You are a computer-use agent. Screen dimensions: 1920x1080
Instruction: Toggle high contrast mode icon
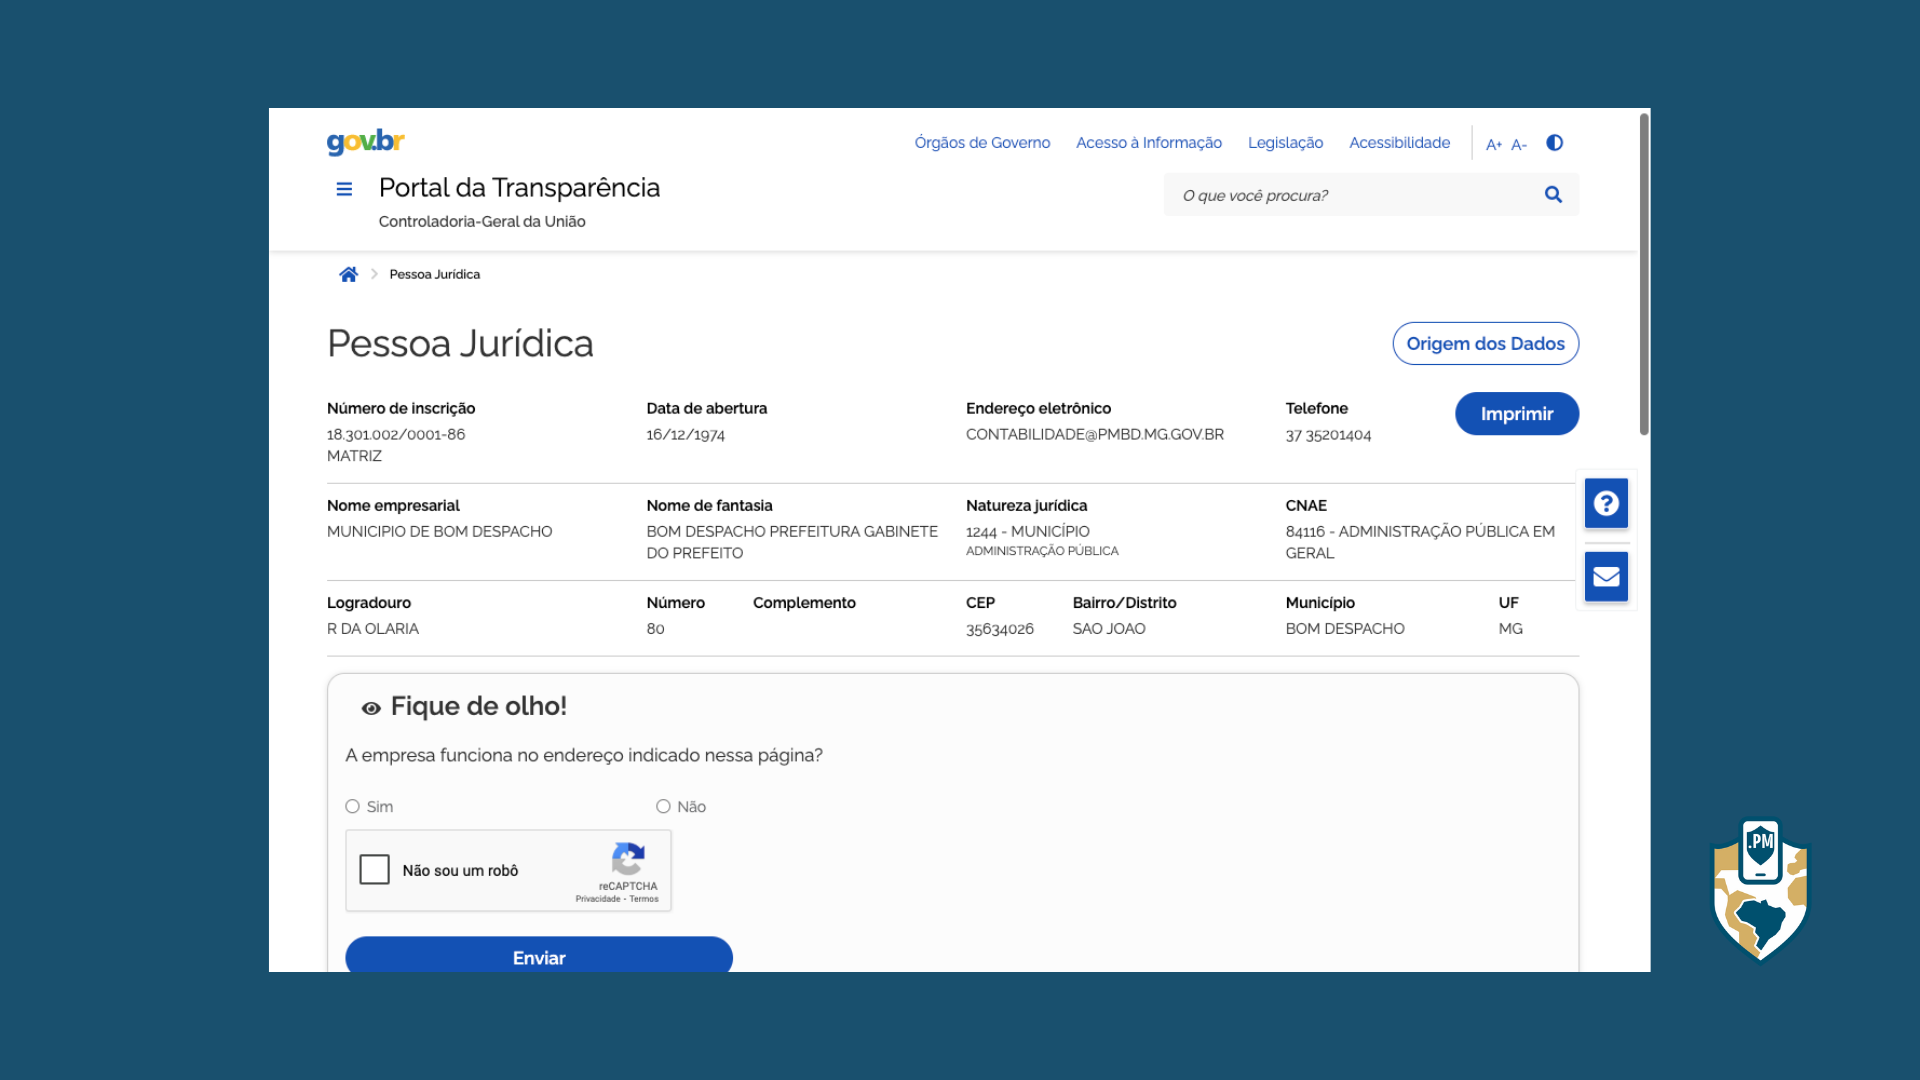[1554, 143]
